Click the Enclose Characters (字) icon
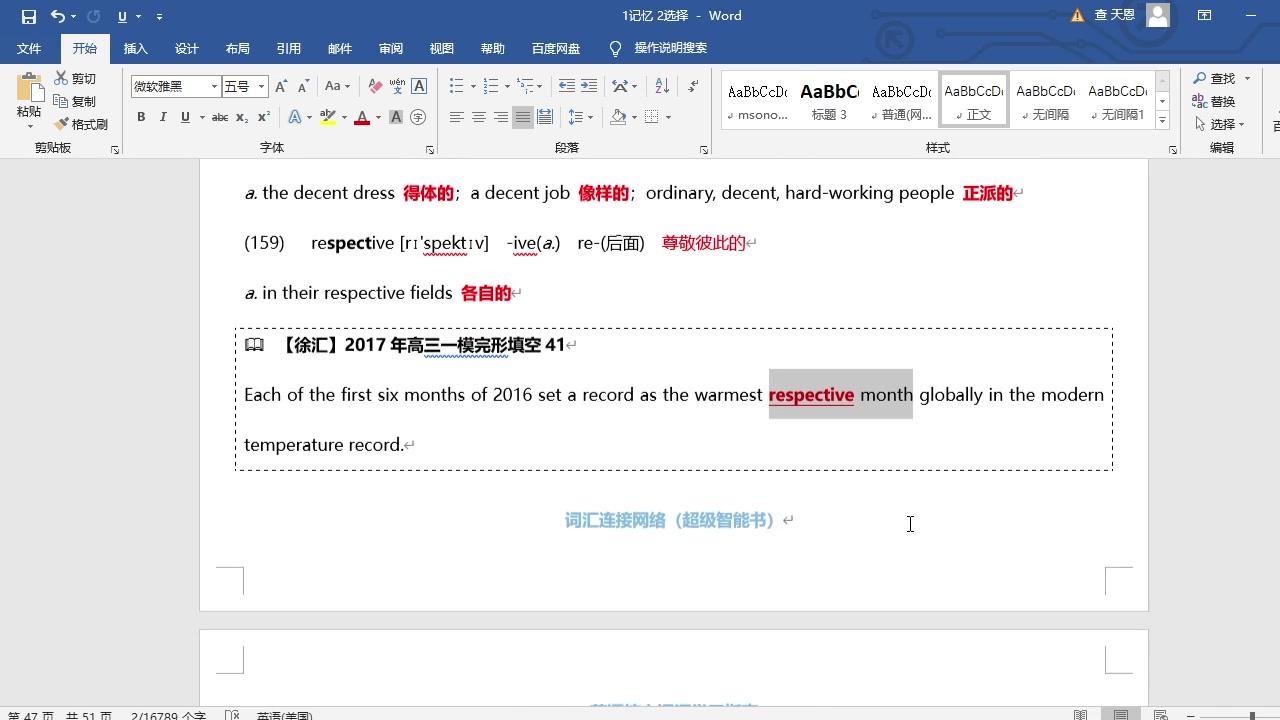1280x720 pixels. point(418,118)
